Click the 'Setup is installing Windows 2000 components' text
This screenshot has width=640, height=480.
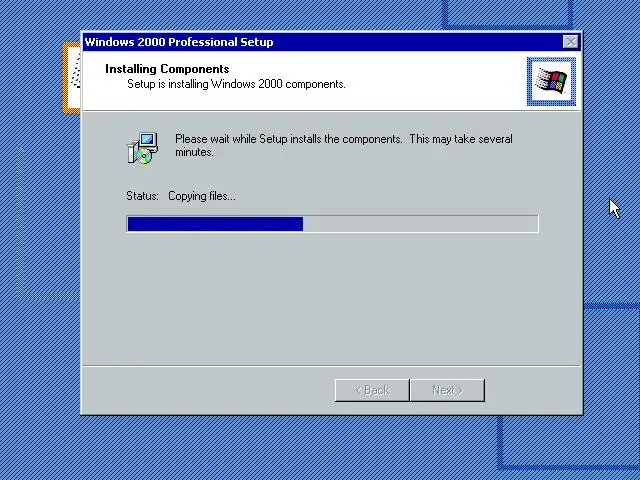pyautogui.click(x=236, y=84)
